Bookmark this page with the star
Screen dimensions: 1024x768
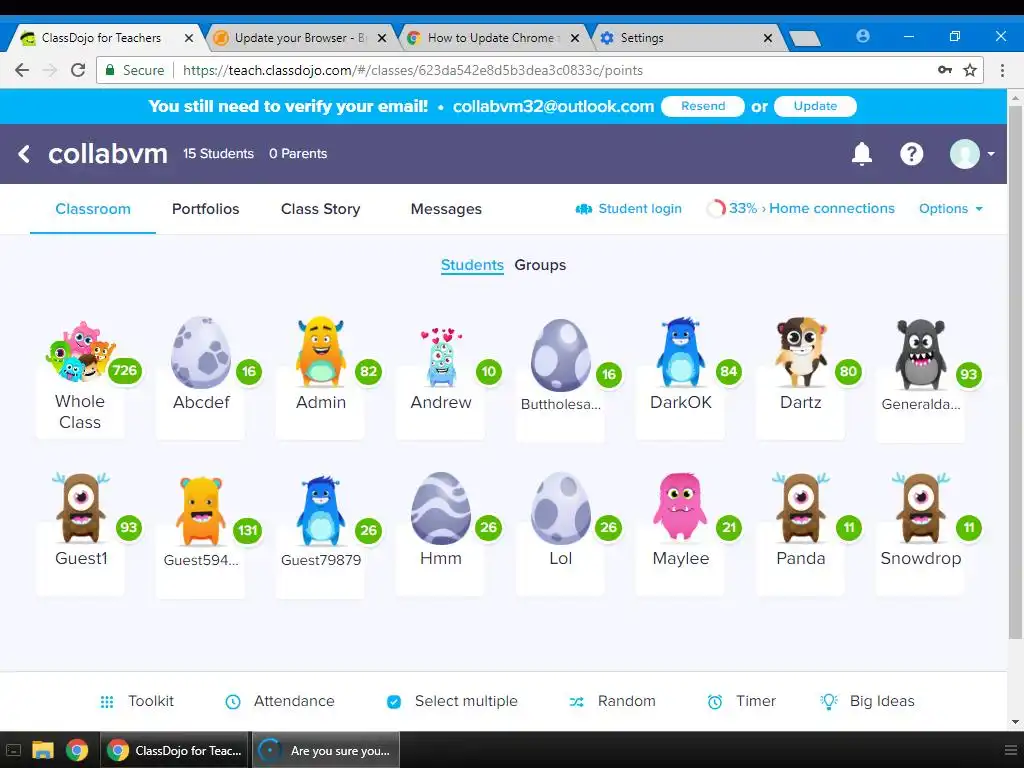pos(970,70)
